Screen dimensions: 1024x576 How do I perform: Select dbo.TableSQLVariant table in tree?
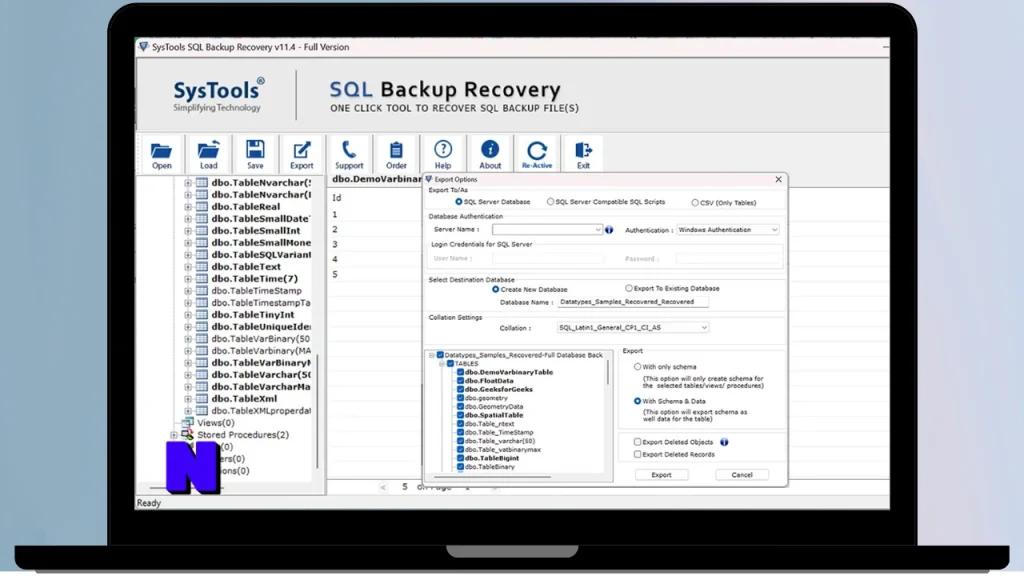pyautogui.click(x=261, y=255)
